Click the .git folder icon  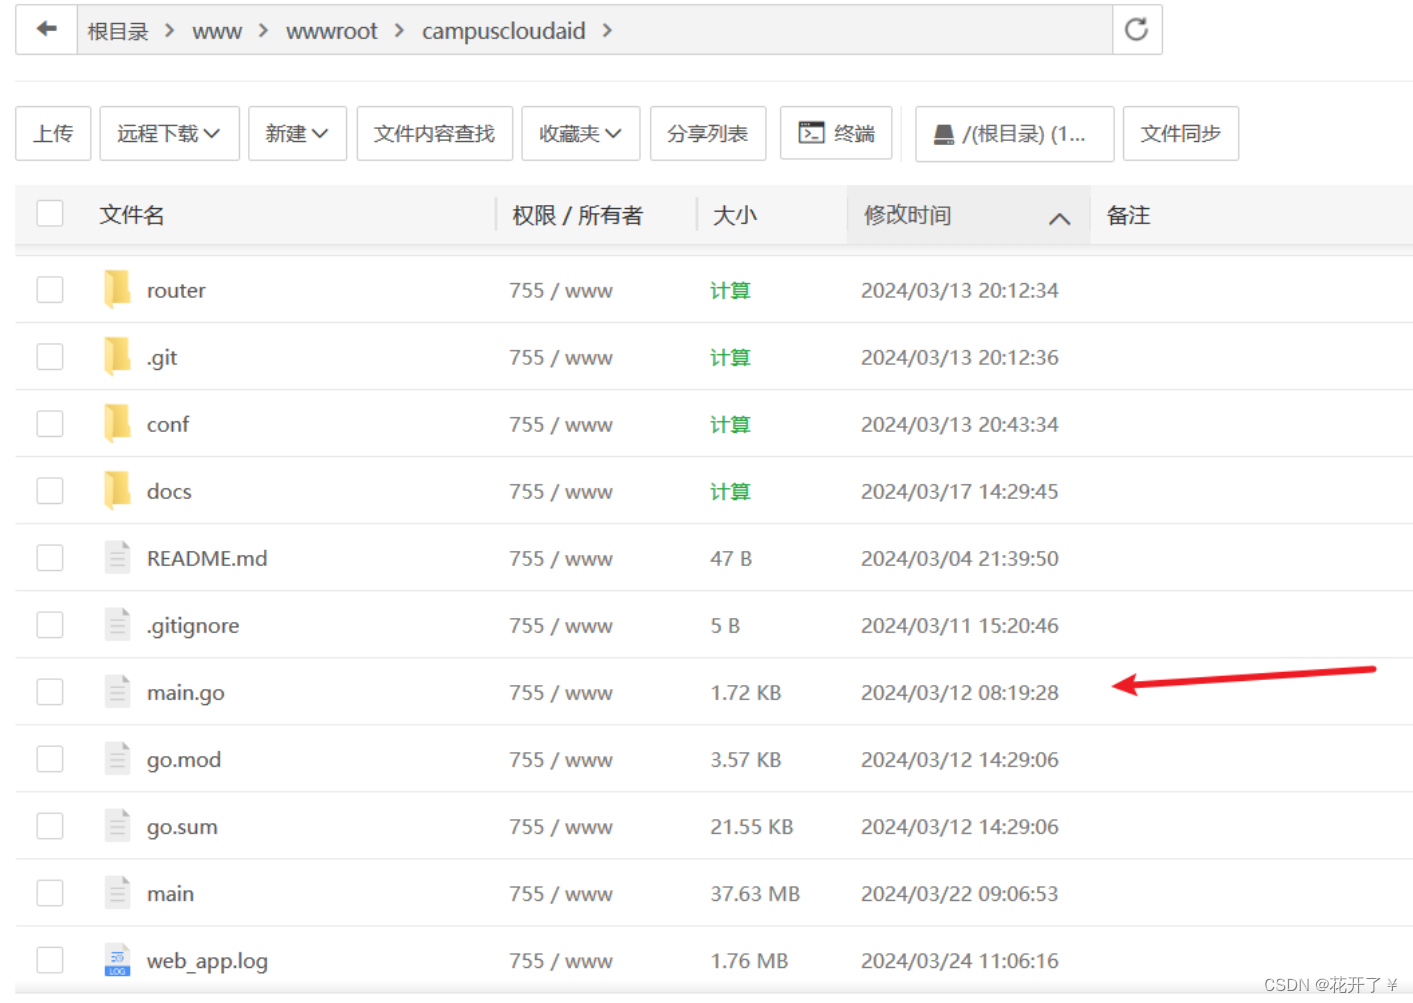117,357
